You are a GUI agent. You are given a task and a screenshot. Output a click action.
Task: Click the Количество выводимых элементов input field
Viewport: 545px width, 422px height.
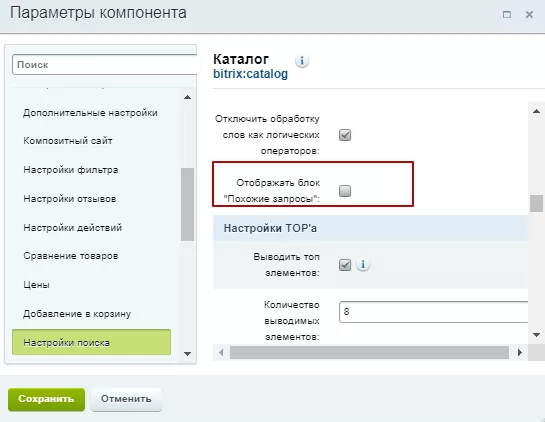click(x=433, y=312)
